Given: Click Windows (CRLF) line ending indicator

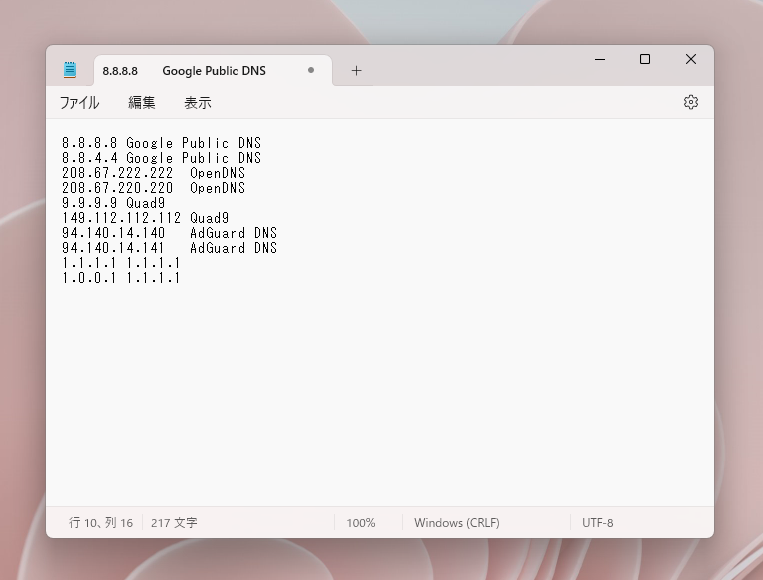Looking at the screenshot, I should point(456,523).
